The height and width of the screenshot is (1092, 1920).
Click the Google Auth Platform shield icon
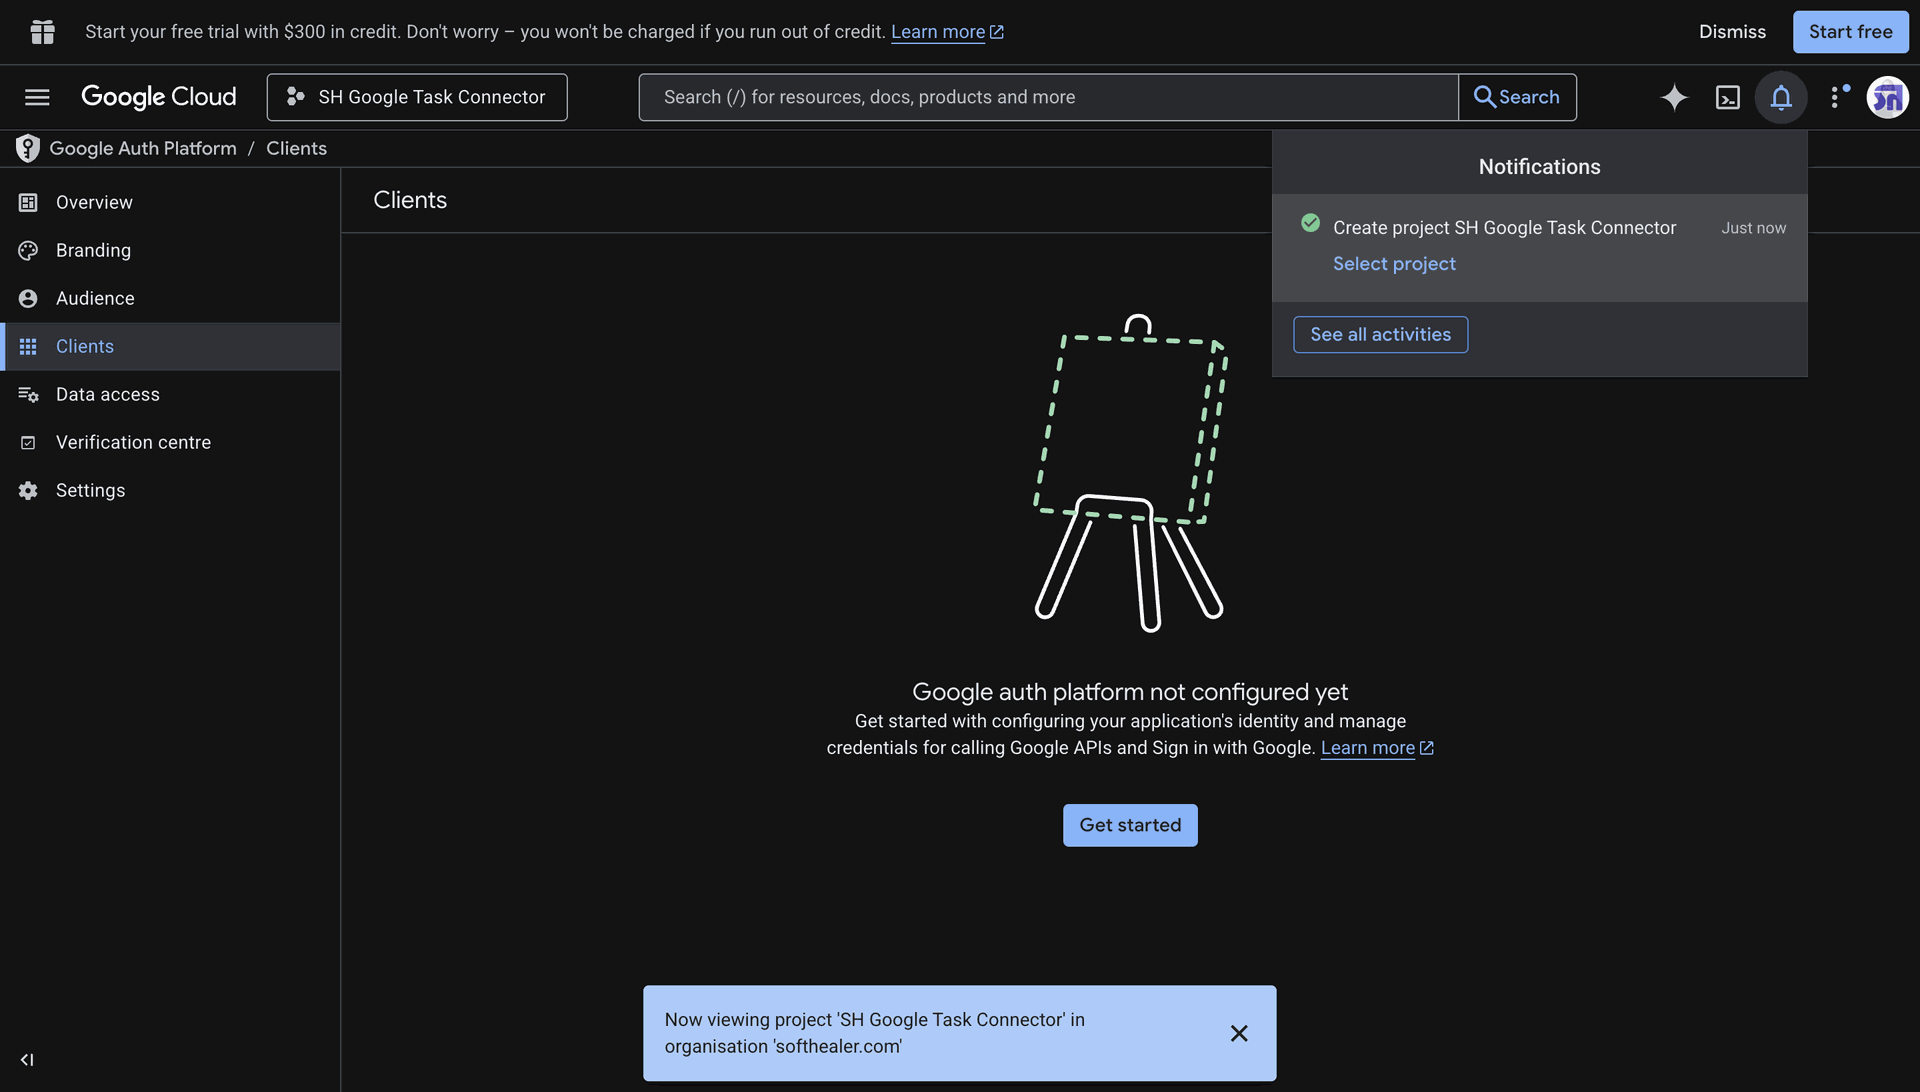(x=28, y=148)
